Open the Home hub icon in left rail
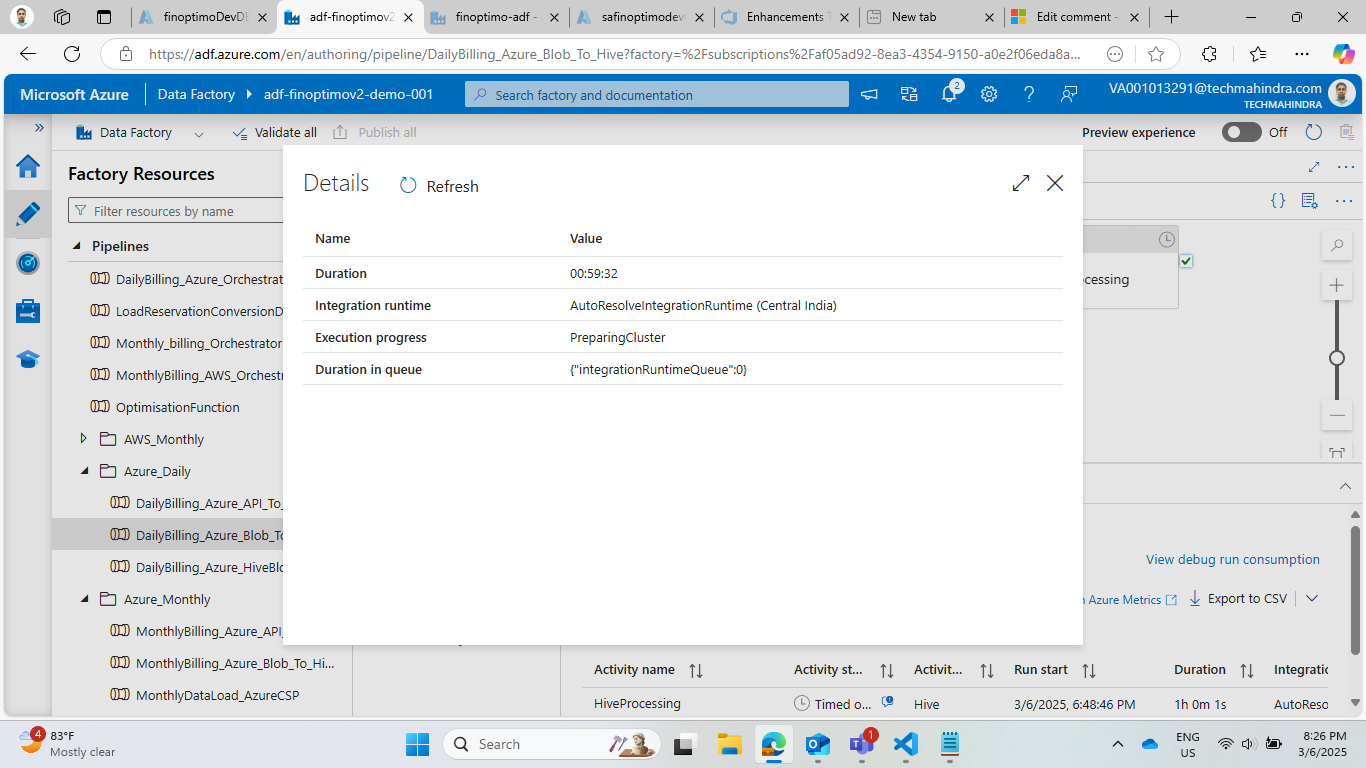The image size is (1366, 768). click(28, 166)
